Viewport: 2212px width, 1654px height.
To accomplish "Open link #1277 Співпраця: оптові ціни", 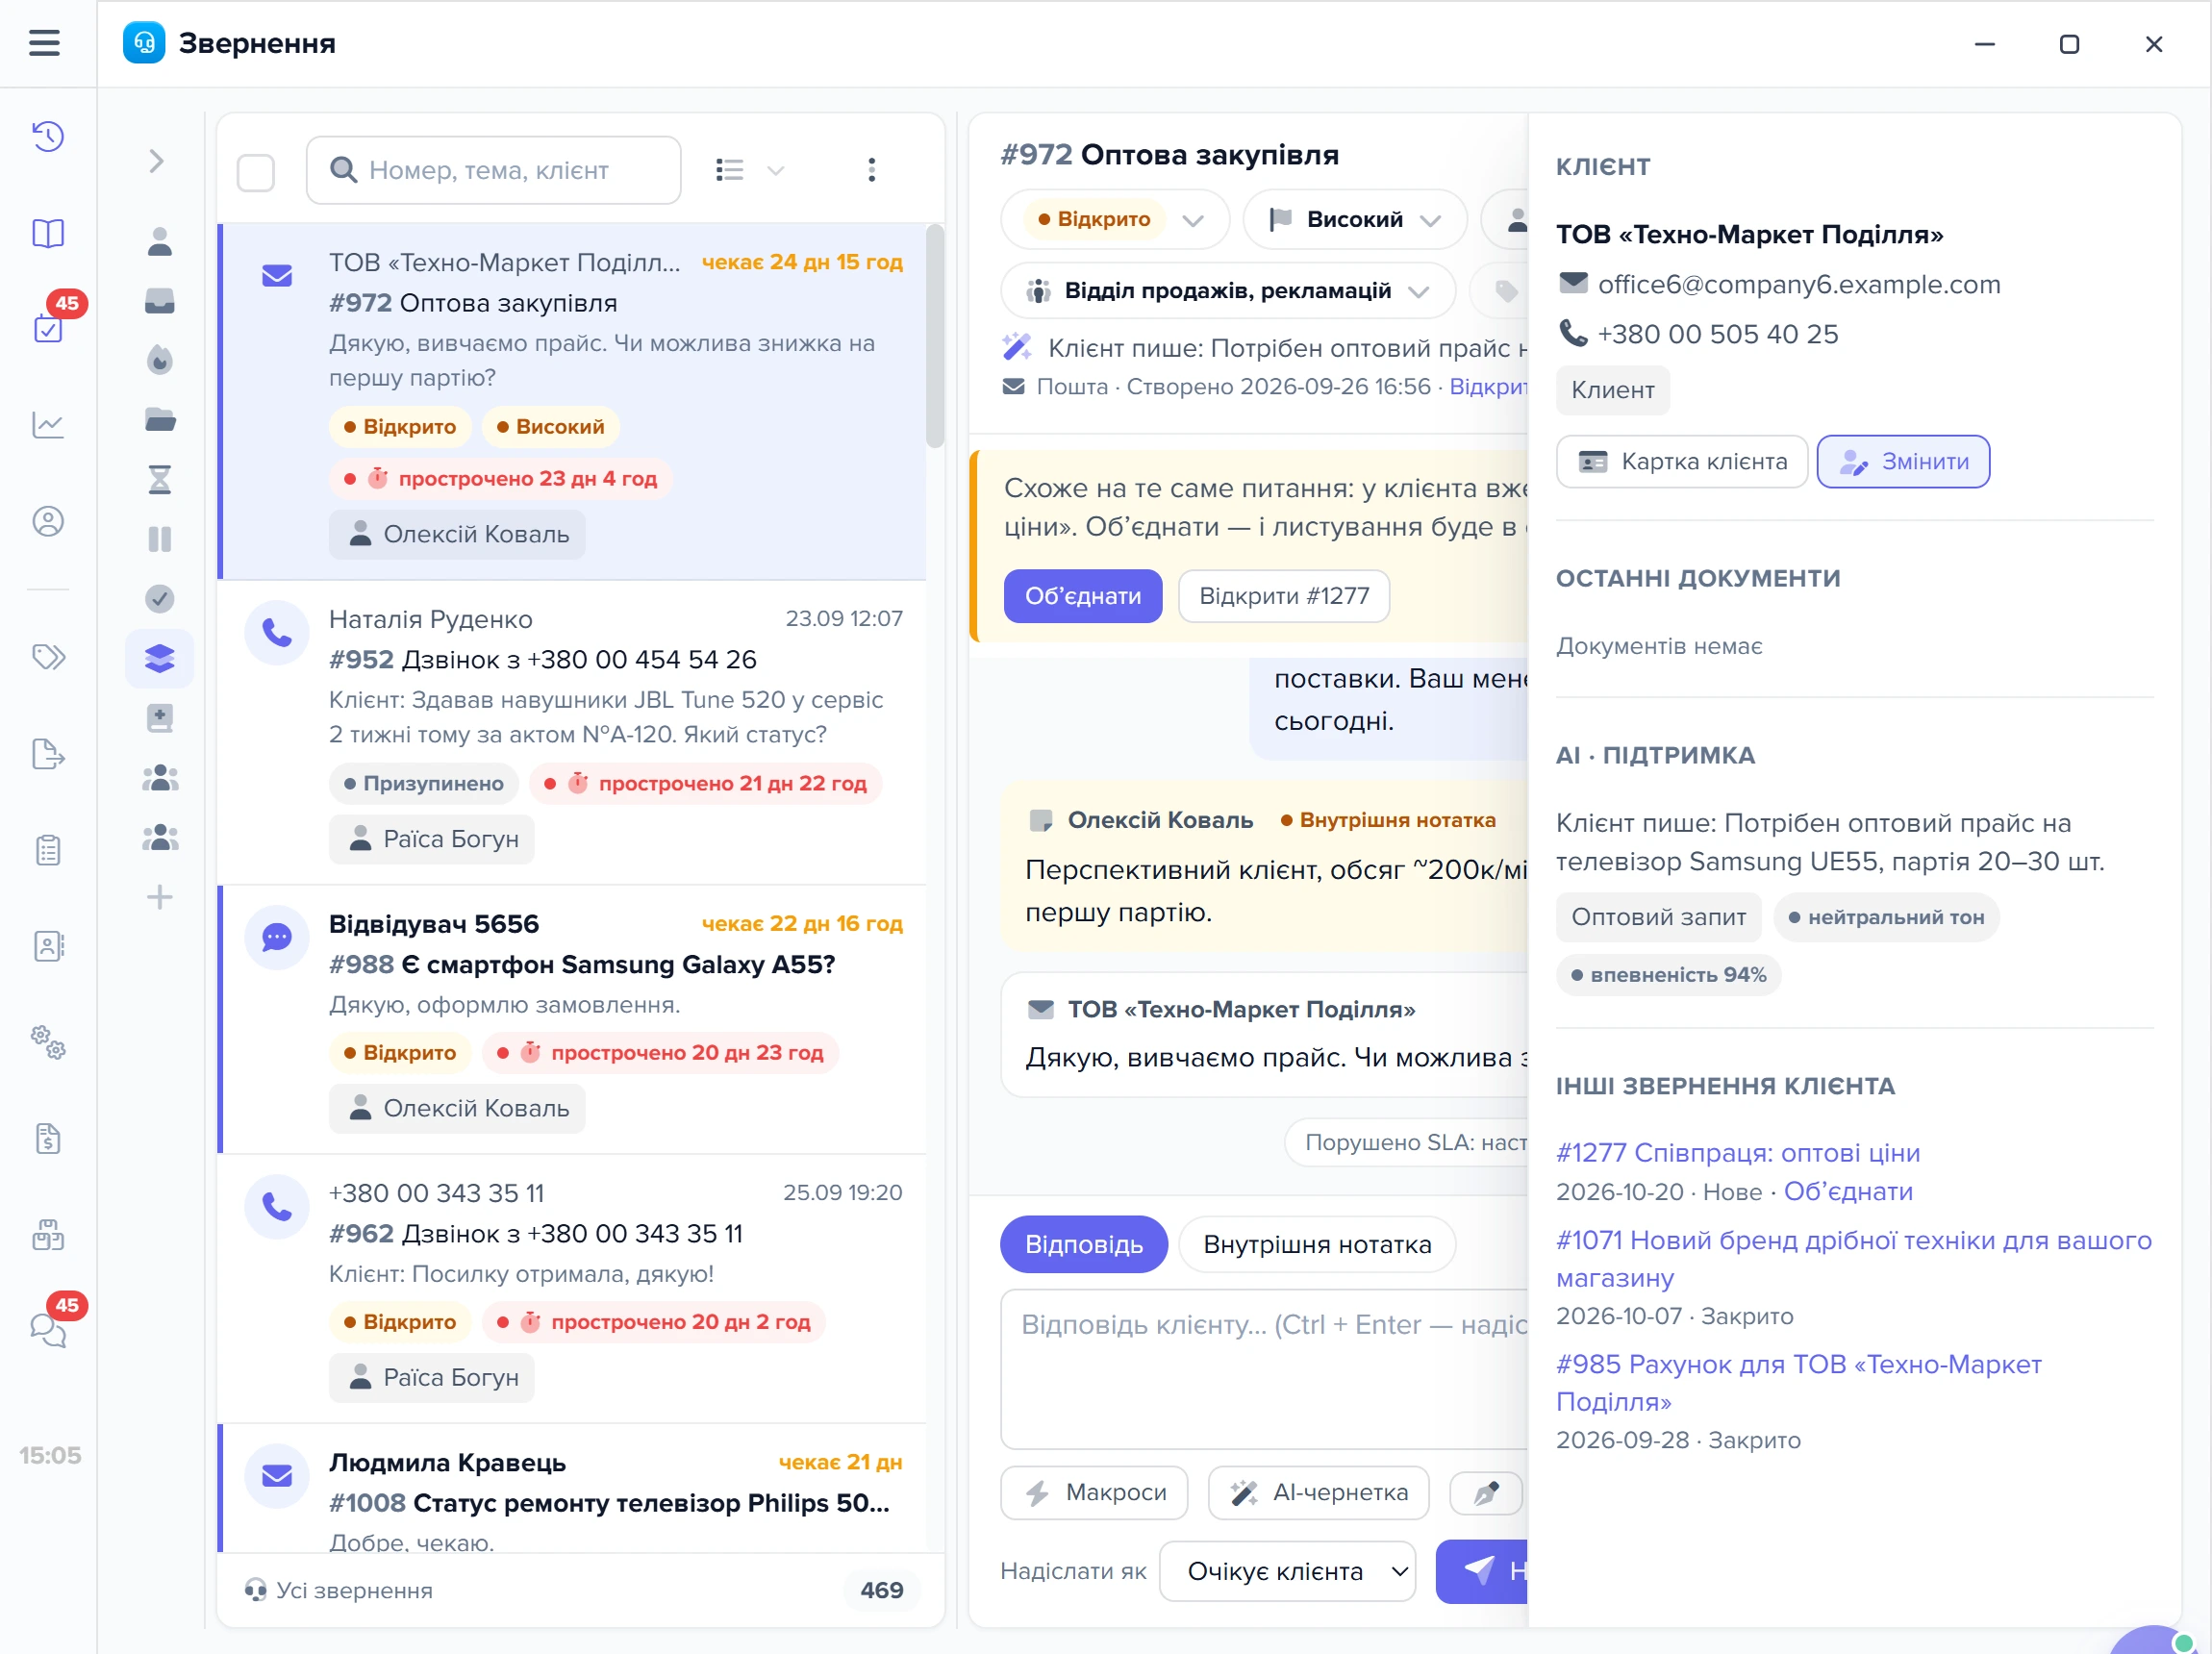I will pyautogui.click(x=1738, y=1153).
